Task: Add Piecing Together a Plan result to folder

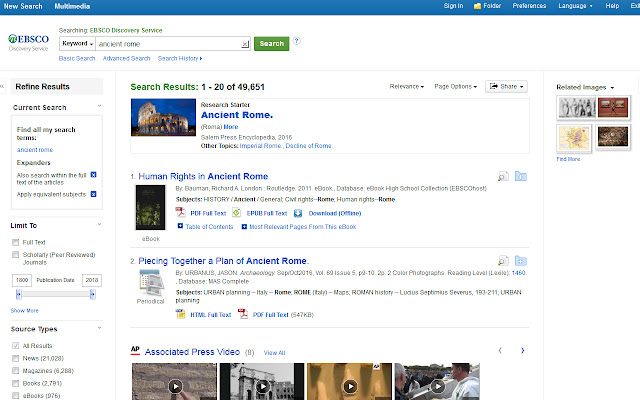Action: tap(521, 261)
